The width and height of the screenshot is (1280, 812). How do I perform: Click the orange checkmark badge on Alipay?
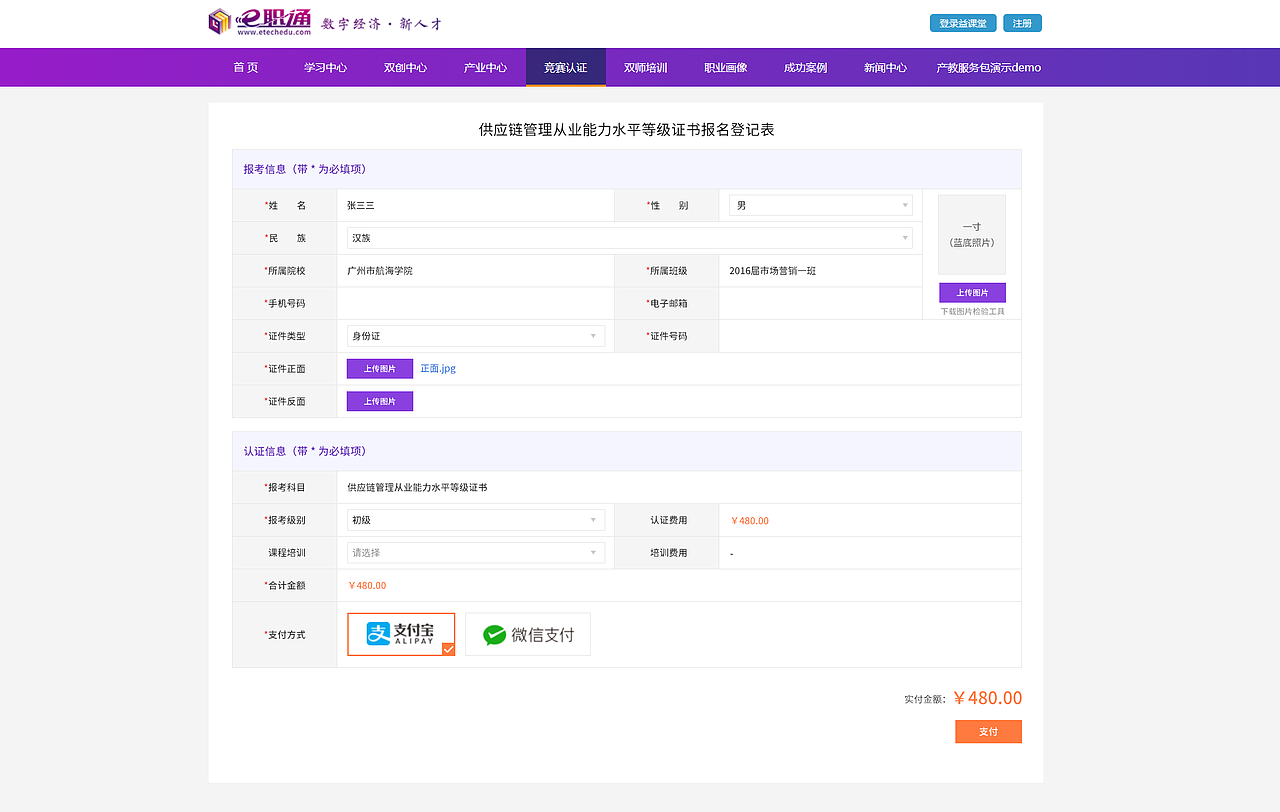(447, 651)
